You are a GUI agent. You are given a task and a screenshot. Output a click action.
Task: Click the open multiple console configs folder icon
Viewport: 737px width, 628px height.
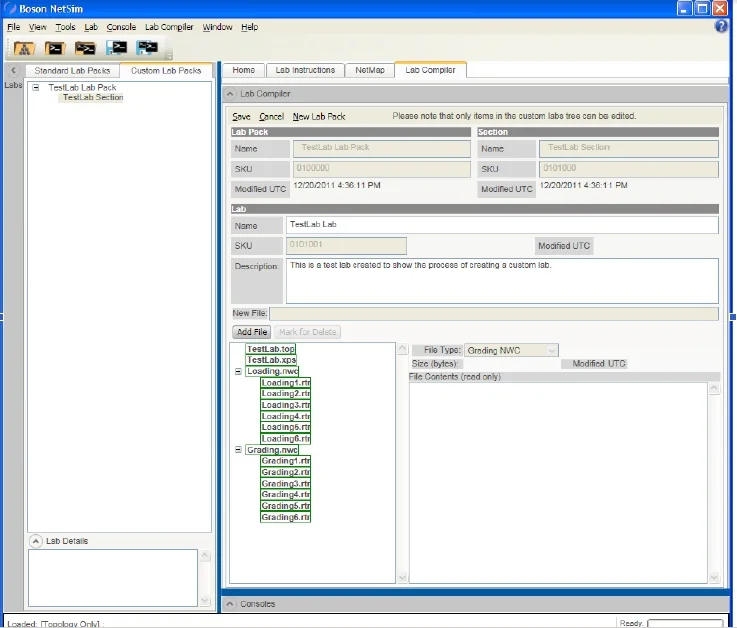85,48
